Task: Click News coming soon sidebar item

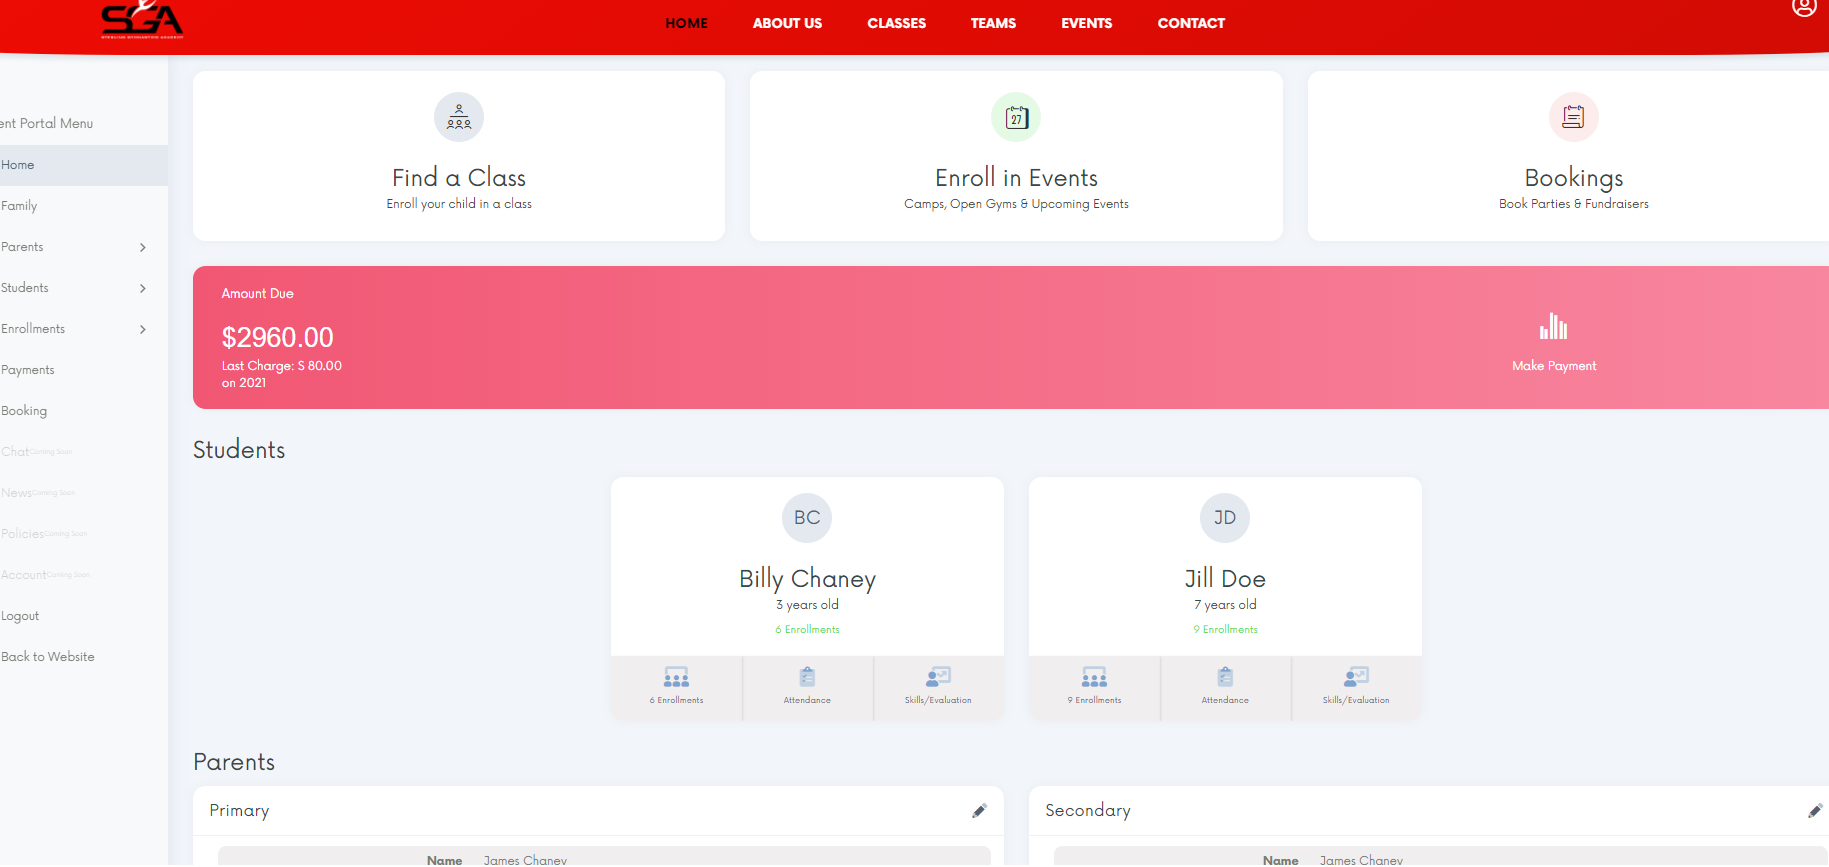Action: (38, 493)
